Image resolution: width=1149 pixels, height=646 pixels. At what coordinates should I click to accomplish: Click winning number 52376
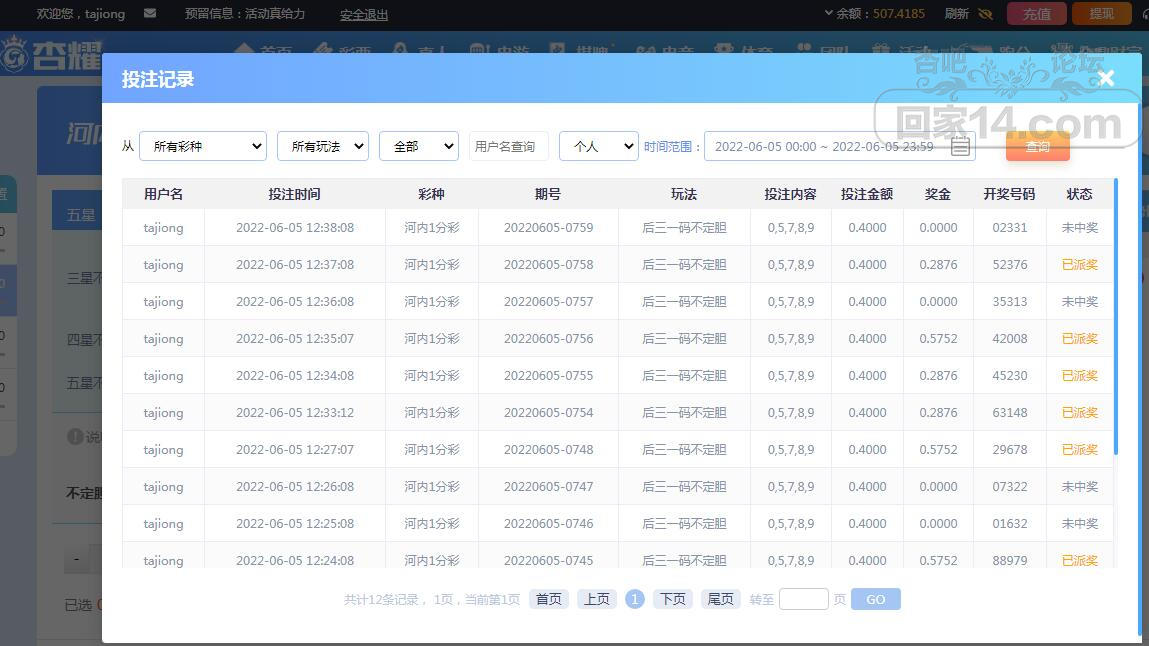(1010, 264)
